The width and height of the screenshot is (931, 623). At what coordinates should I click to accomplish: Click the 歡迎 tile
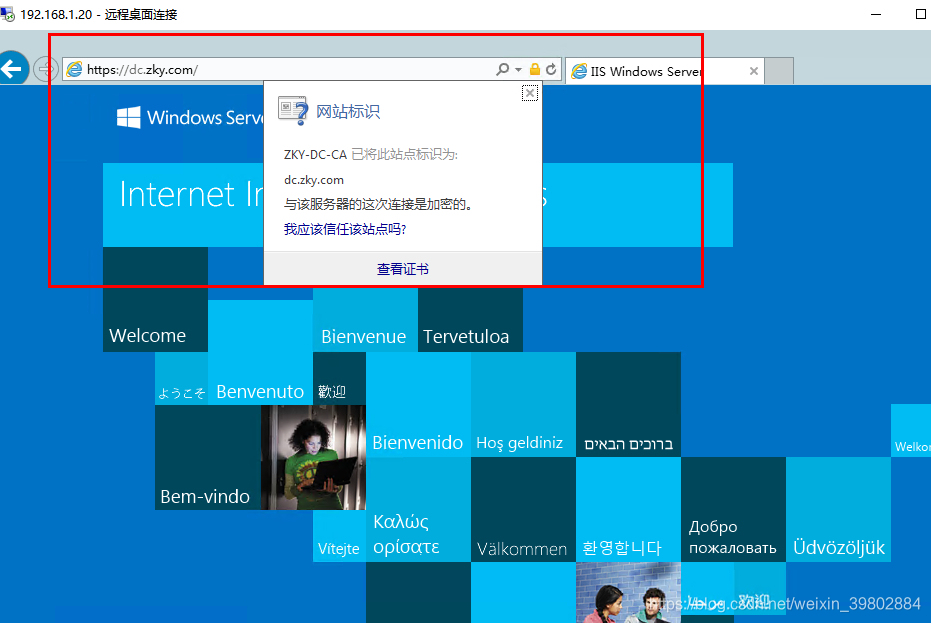pyautogui.click(x=339, y=378)
